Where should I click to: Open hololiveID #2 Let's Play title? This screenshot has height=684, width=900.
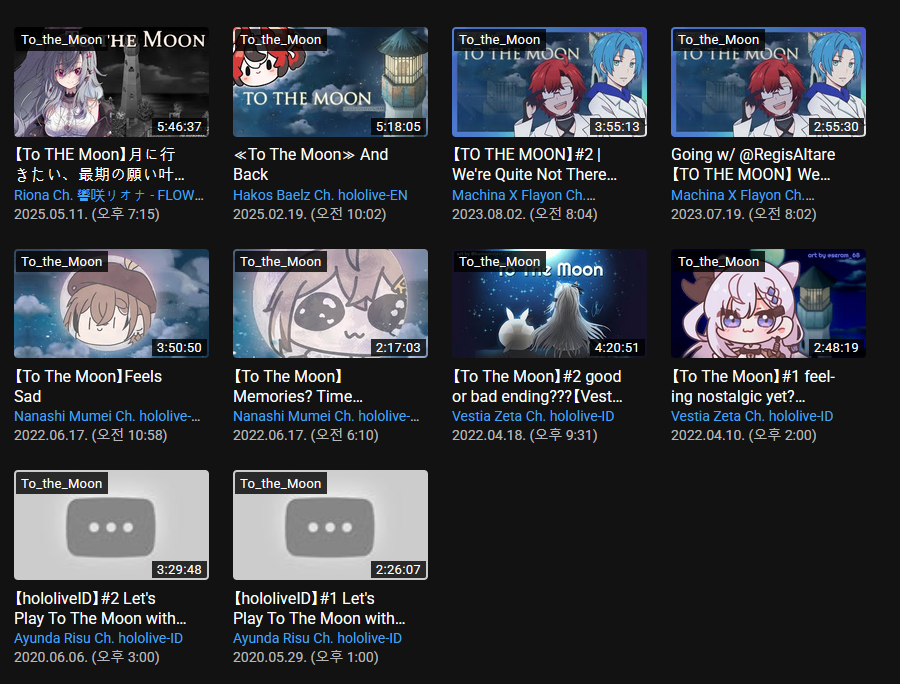[x=100, y=608]
